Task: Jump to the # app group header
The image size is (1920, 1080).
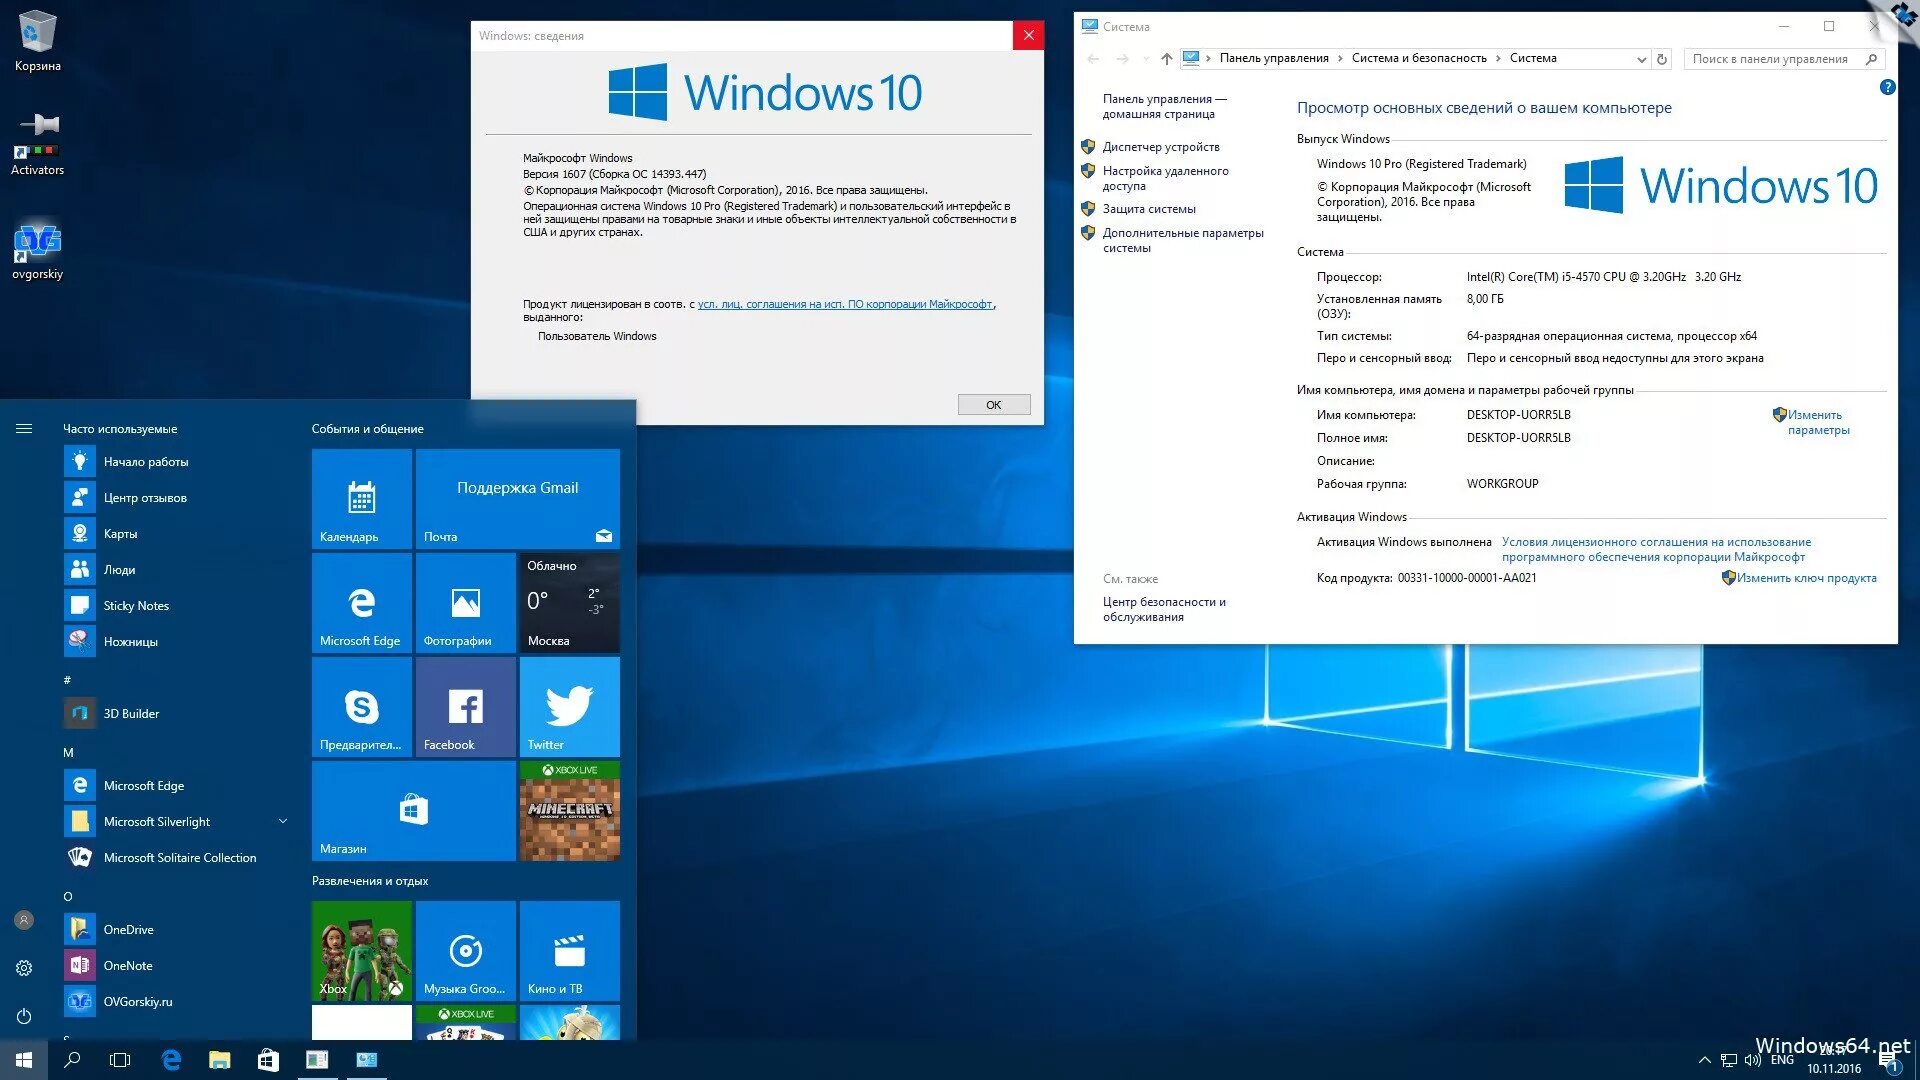Action: coord(68,681)
